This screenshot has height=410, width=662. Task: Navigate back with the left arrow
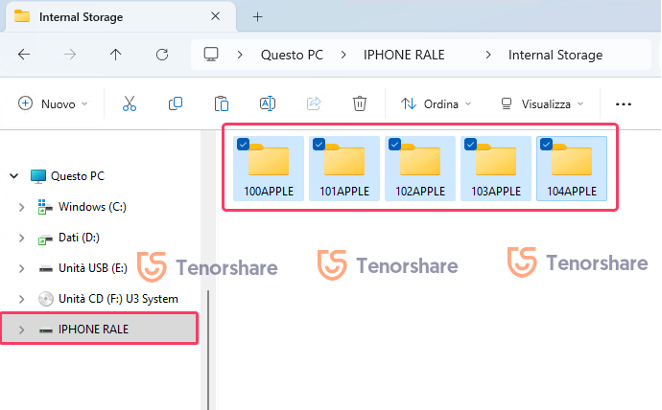(x=24, y=55)
